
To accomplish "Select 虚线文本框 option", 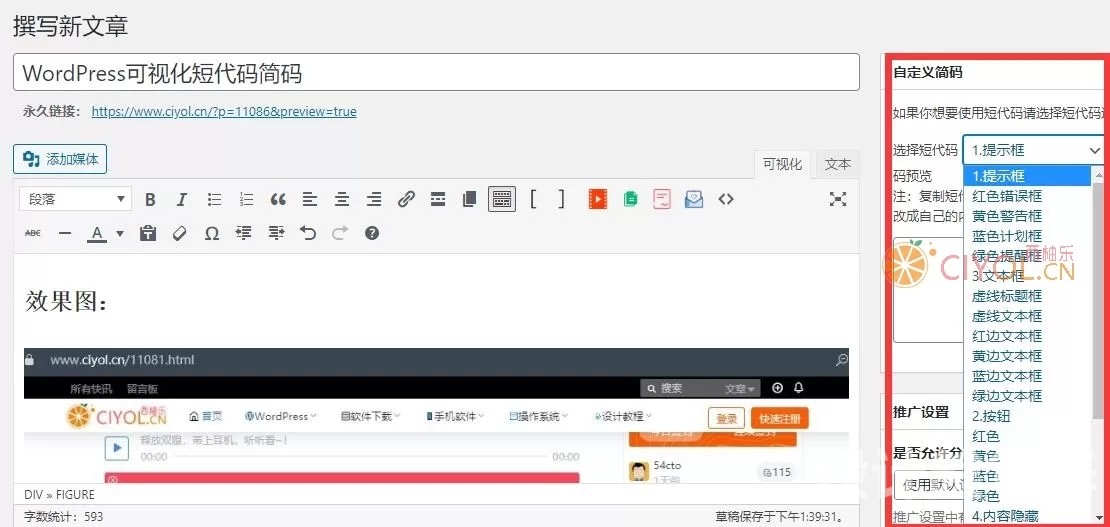I will [x=1027, y=316].
